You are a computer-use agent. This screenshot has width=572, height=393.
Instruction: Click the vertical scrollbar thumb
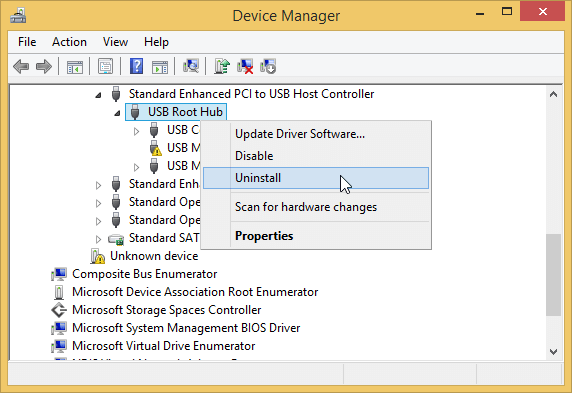click(x=553, y=275)
